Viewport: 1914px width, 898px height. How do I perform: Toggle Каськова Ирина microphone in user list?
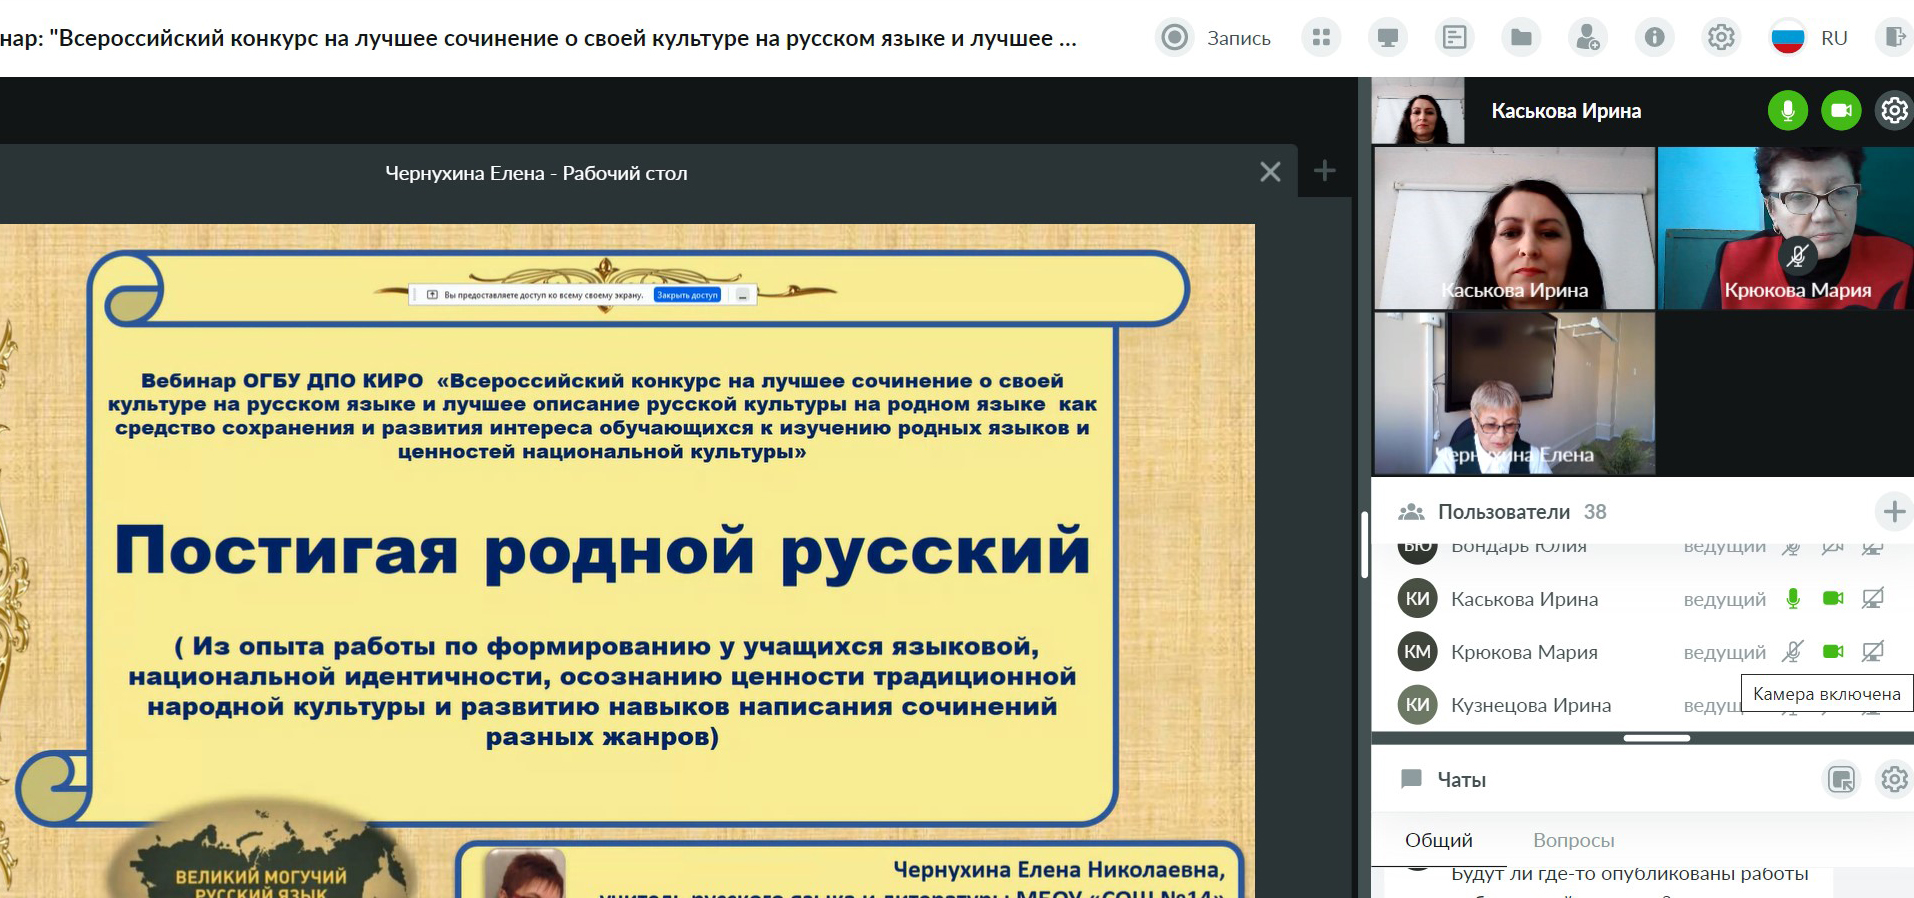pyautogui.click(x=1793, y=598)
